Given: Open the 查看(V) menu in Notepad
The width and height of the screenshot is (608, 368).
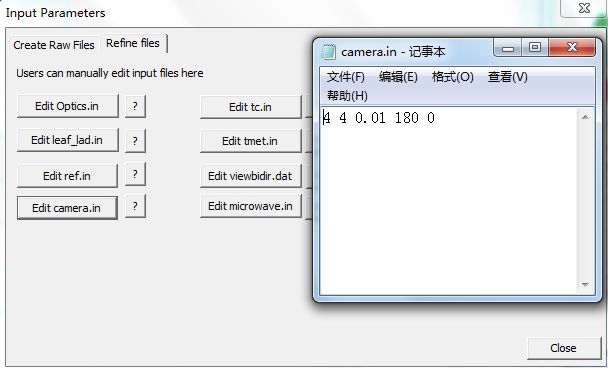Looking at the screenshot, I should [x=508, y=77].
